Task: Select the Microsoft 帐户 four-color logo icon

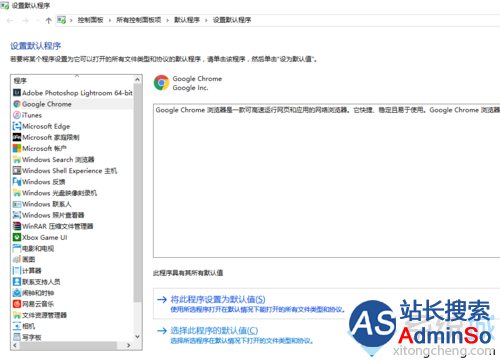Action: pos(17,148)
